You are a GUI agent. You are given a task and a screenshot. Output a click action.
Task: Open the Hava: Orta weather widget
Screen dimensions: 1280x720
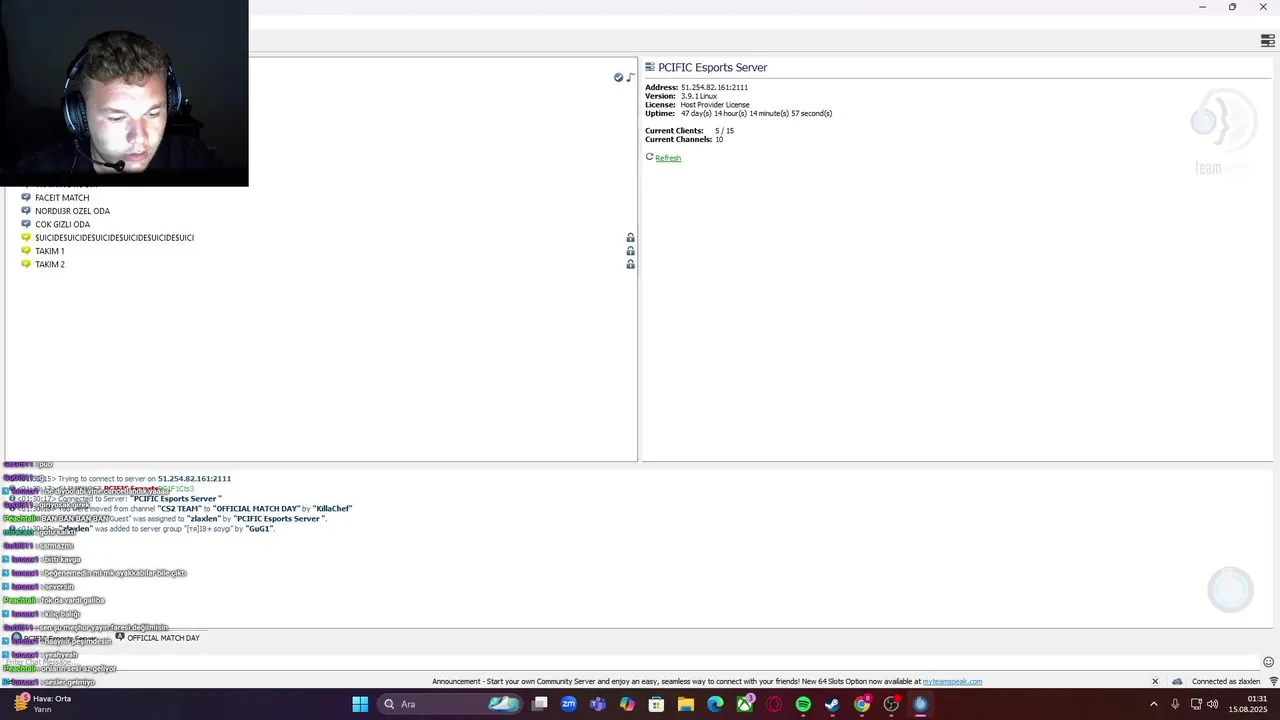point(44,704)
